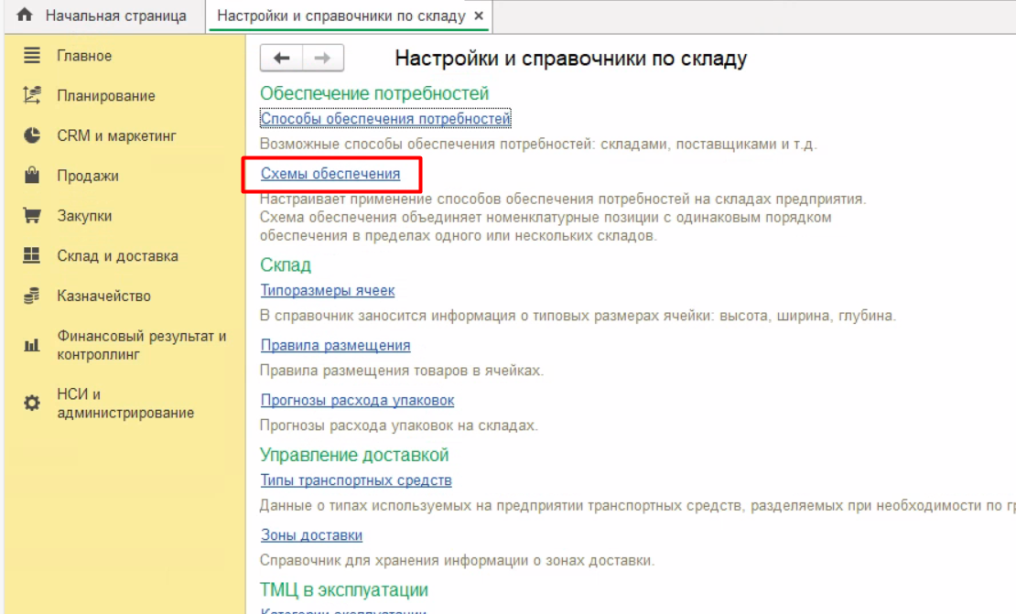The width and height of the screenshot is (1016, 614).
Task: Open the Правила размещения link
Action: pos(335,345)
